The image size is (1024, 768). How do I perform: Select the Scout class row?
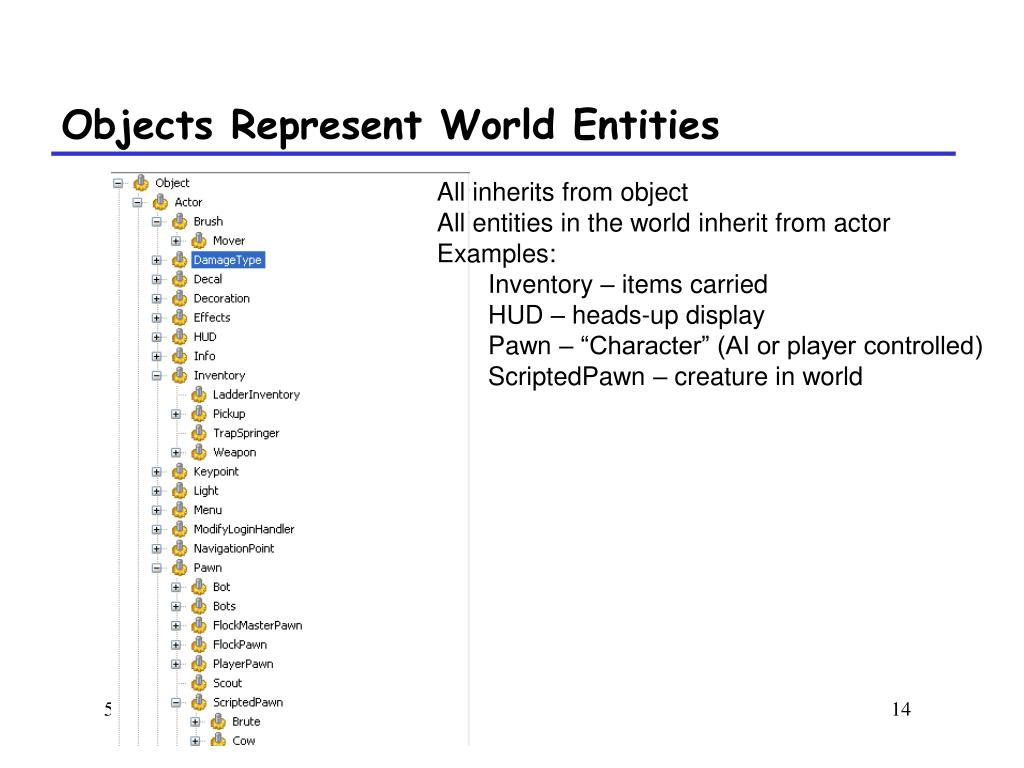[227, 683]
